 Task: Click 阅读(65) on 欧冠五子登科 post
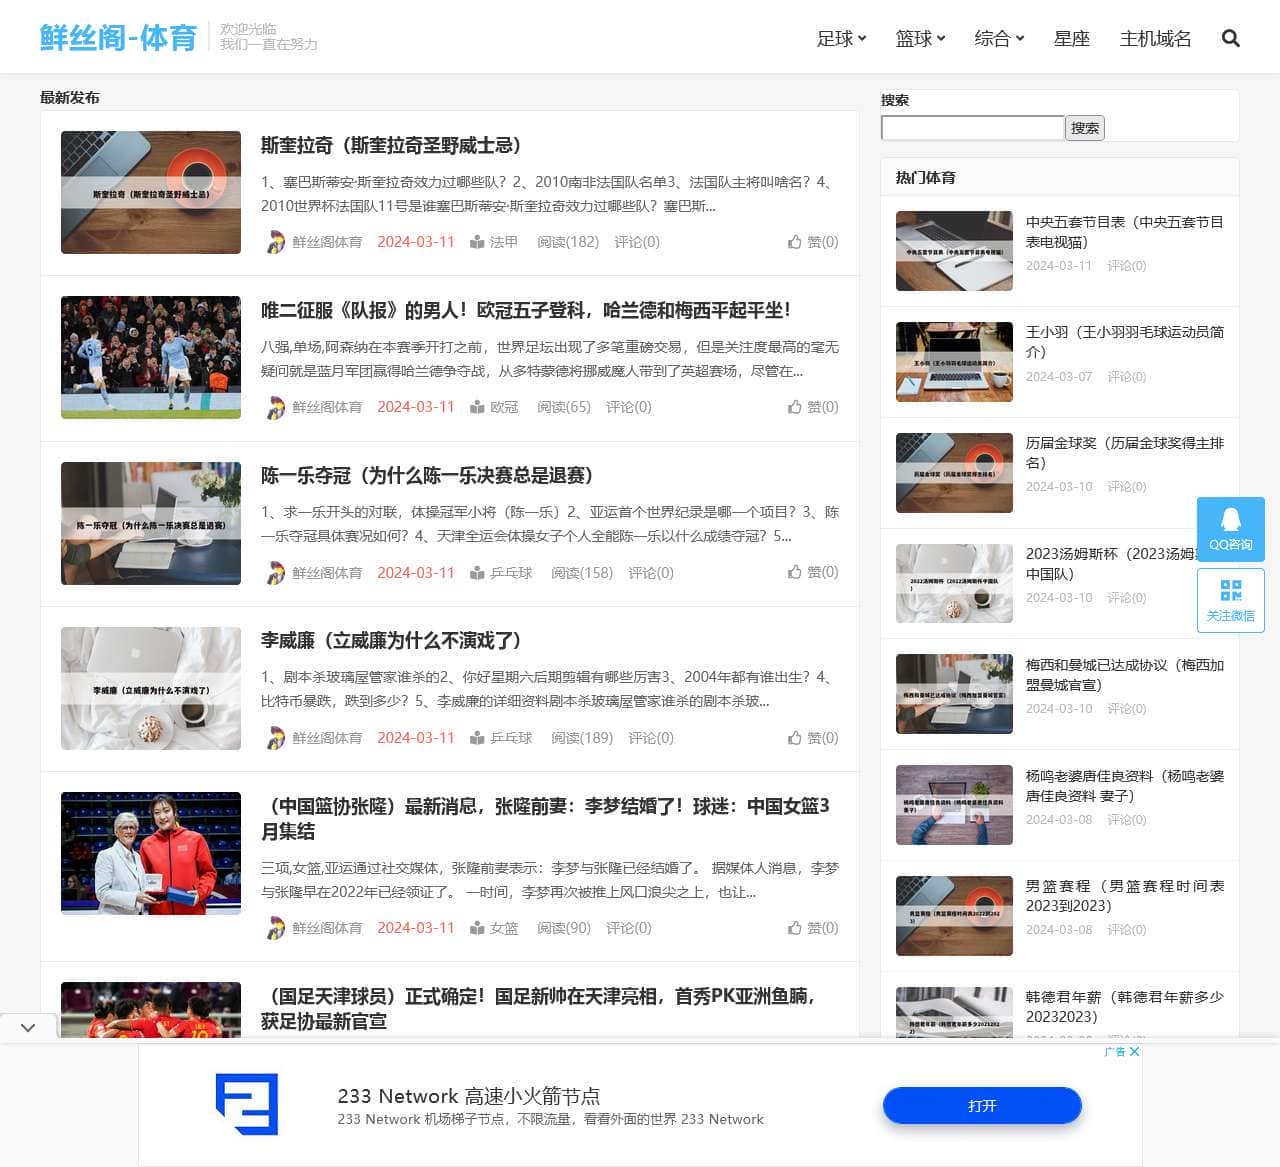coord(564,407)
